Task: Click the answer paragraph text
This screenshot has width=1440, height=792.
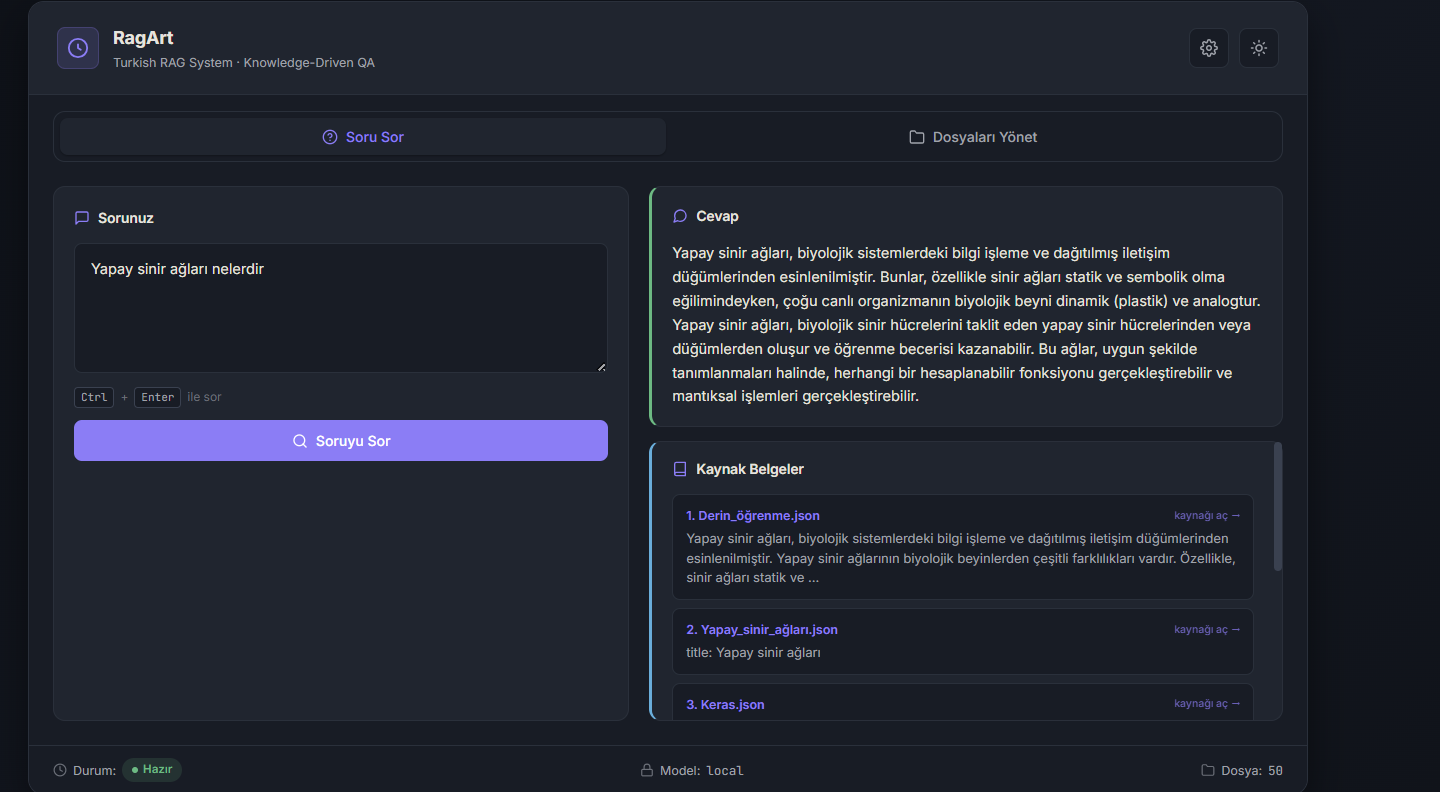Action: [966, 325]
